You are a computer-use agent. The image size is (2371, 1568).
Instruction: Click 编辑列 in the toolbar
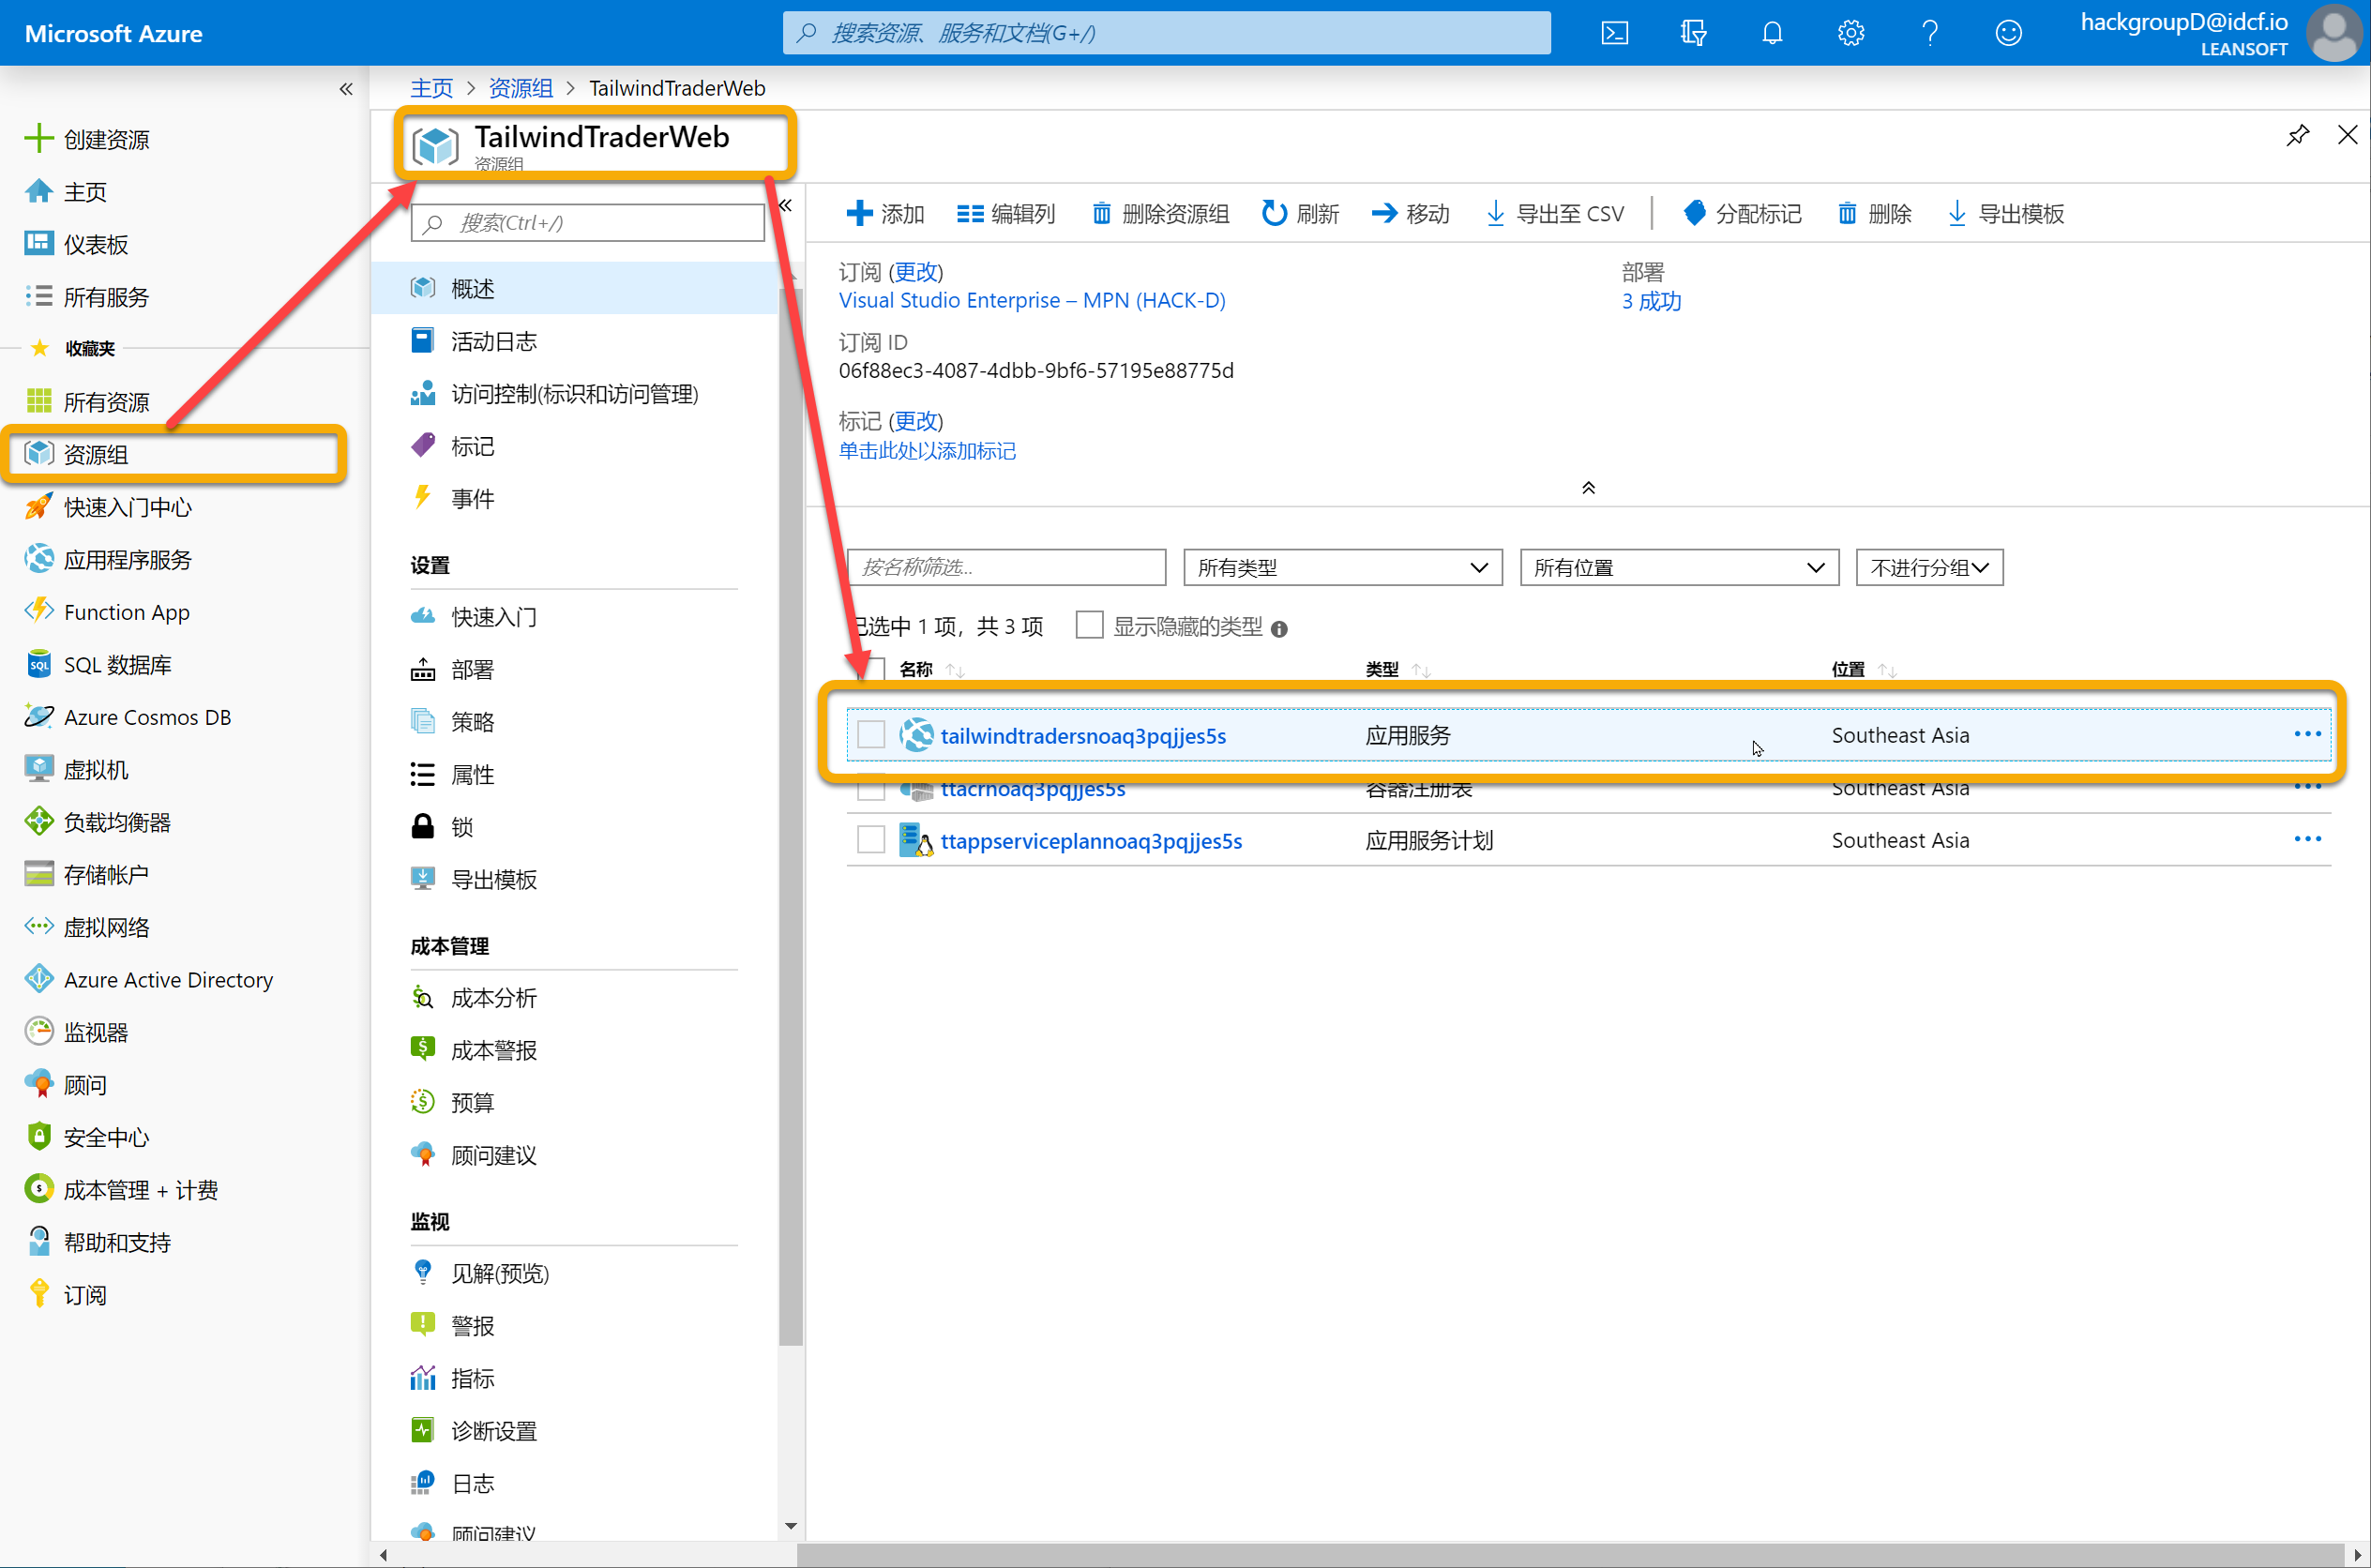tap(1005, 213)
